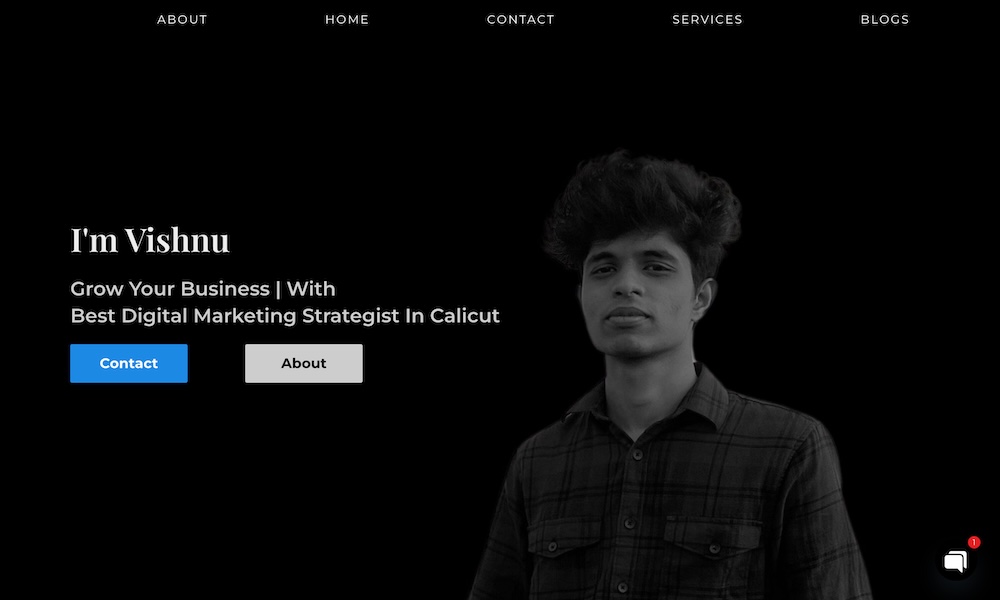Click the gray About button

[304, 363]
